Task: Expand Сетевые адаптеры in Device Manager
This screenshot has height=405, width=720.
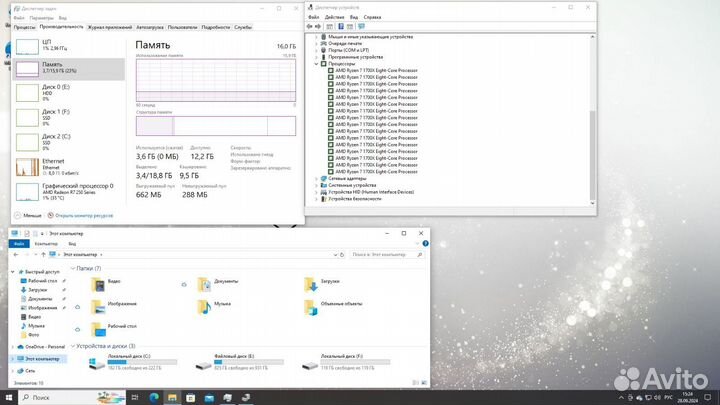Action: pos(317,178)
